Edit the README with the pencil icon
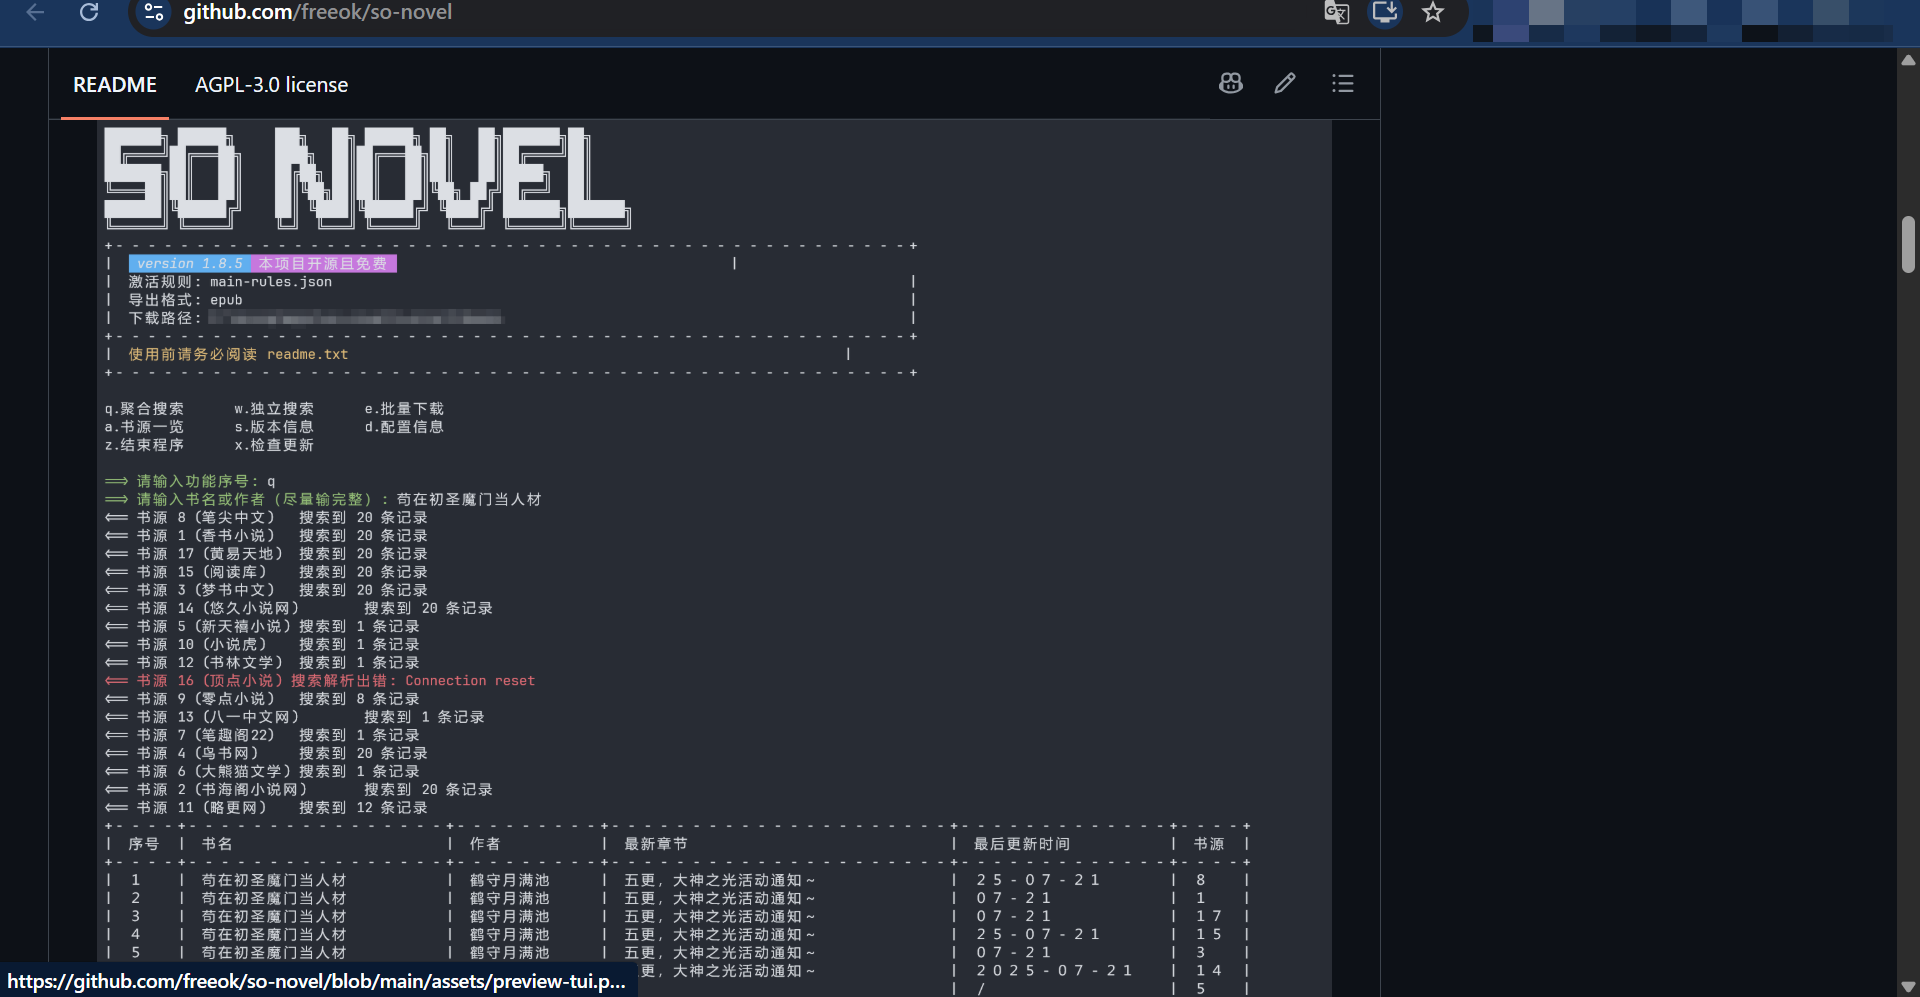 point(1285,84)
